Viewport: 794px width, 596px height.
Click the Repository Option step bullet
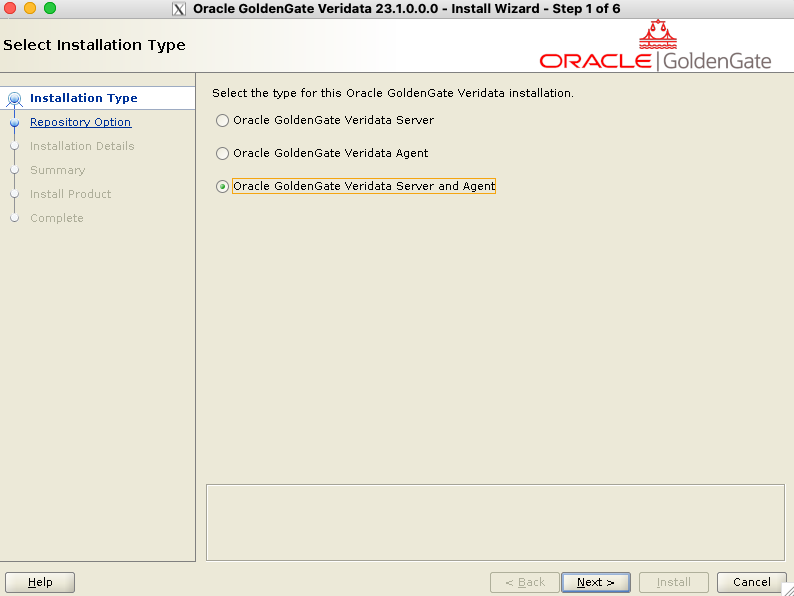coord(14,122)
